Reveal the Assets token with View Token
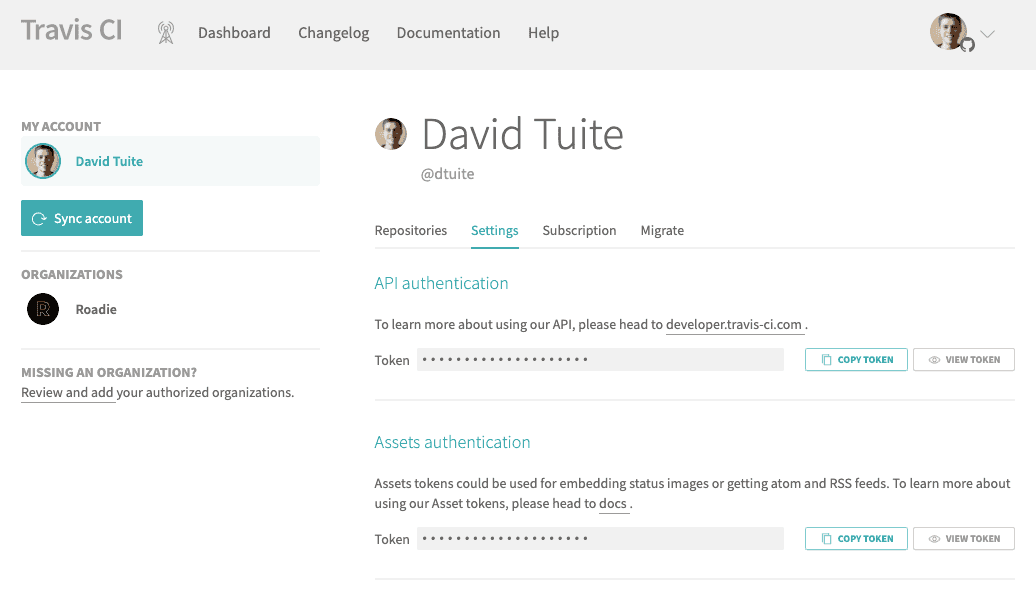 click(963, 539)
